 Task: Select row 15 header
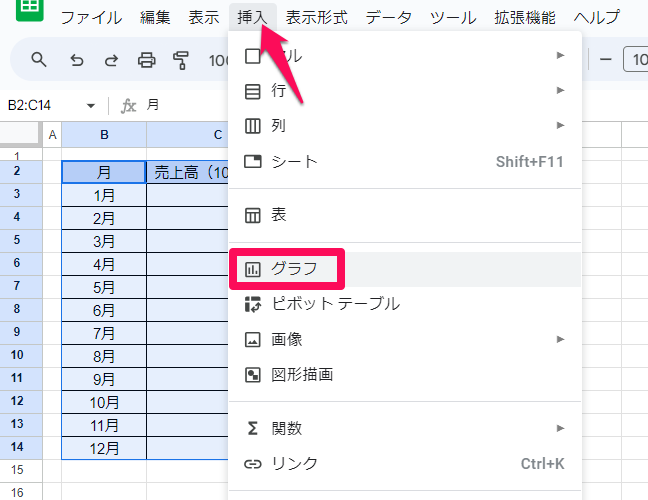pyautogui.click(x=21, y=470)
